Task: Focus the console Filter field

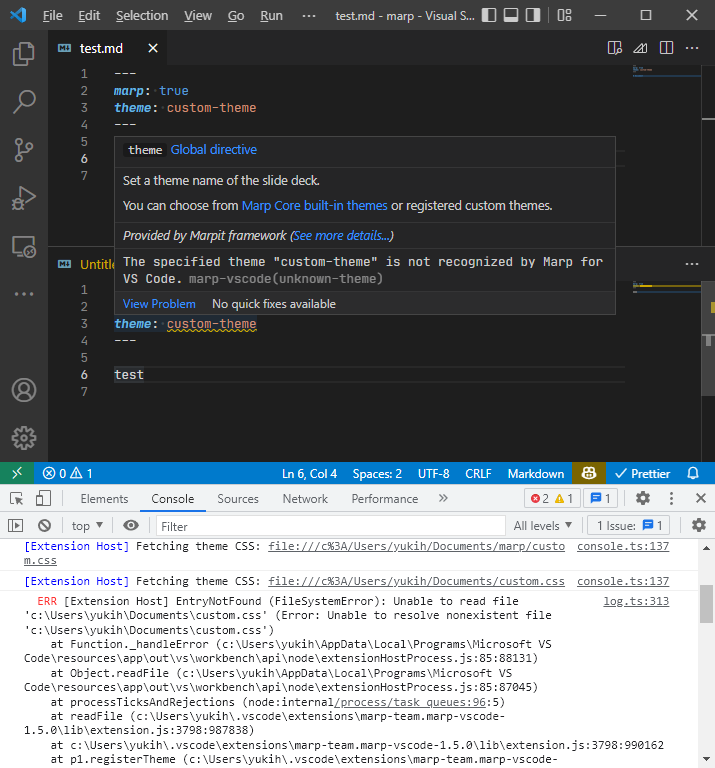Action: [x=331, y=526]
